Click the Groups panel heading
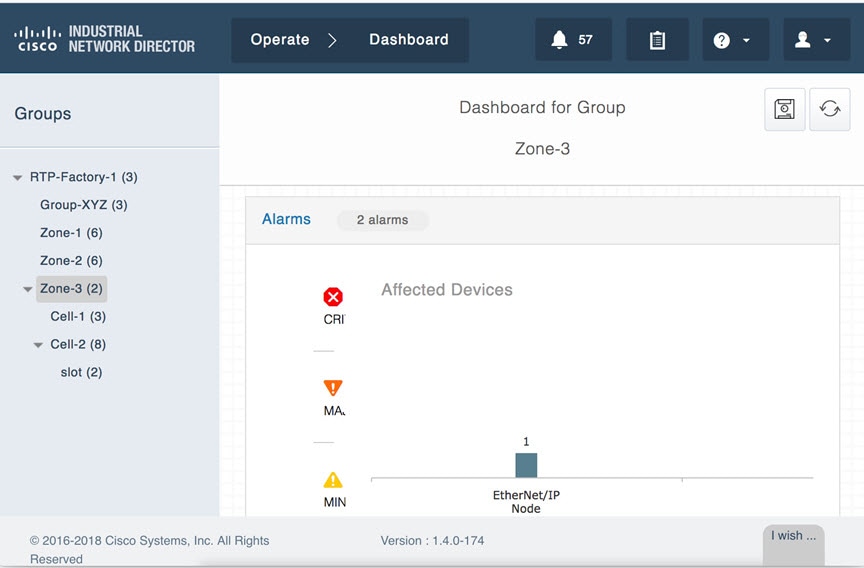Image resolution: width=864 pixels, height=568 pixels. (43, 113)
